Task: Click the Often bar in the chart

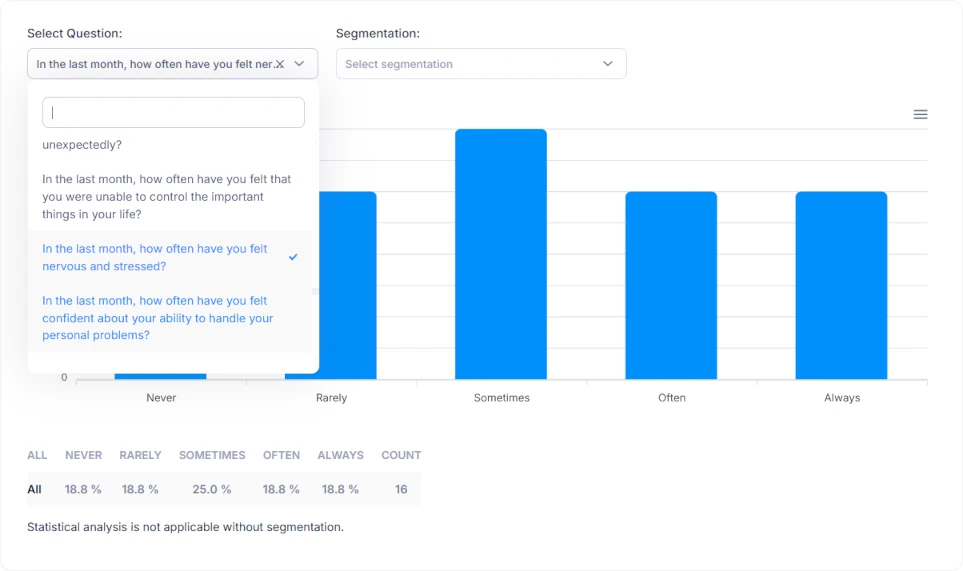Action: (x=671, y=285)
